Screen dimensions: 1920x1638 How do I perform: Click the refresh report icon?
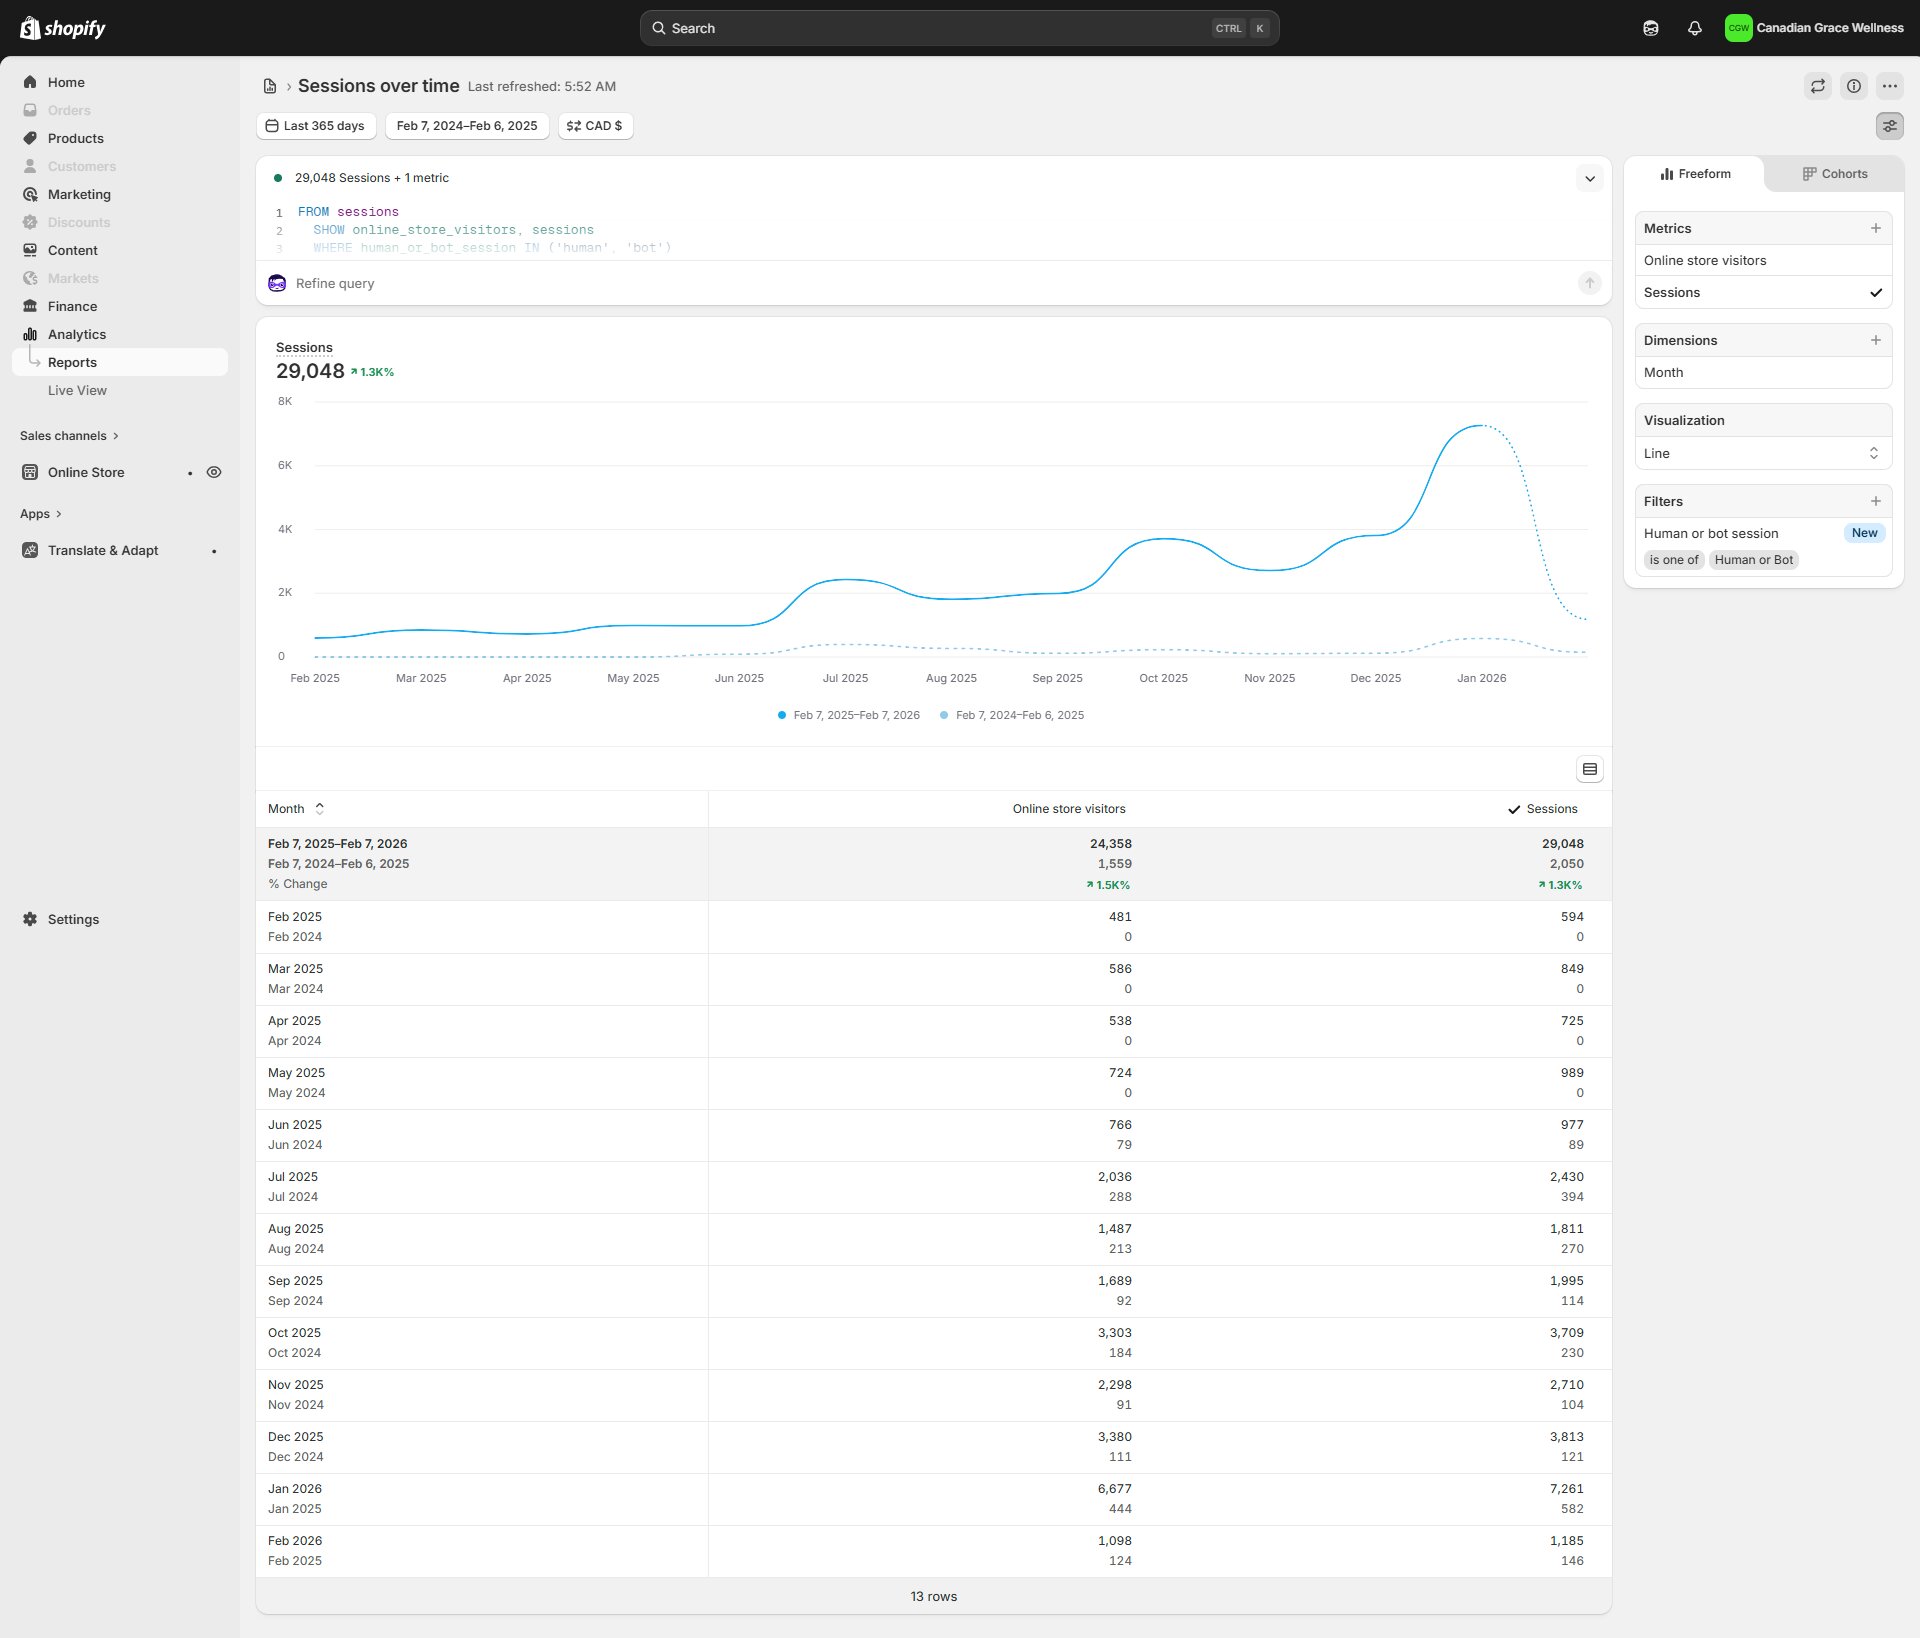click(x=1817, y=86)
